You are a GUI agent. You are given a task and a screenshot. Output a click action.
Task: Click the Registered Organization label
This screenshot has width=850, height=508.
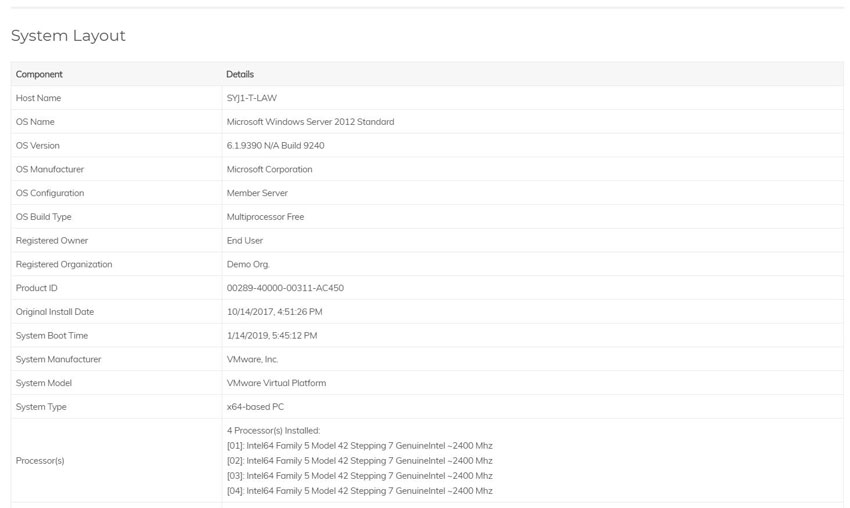(x=64, y=265)
